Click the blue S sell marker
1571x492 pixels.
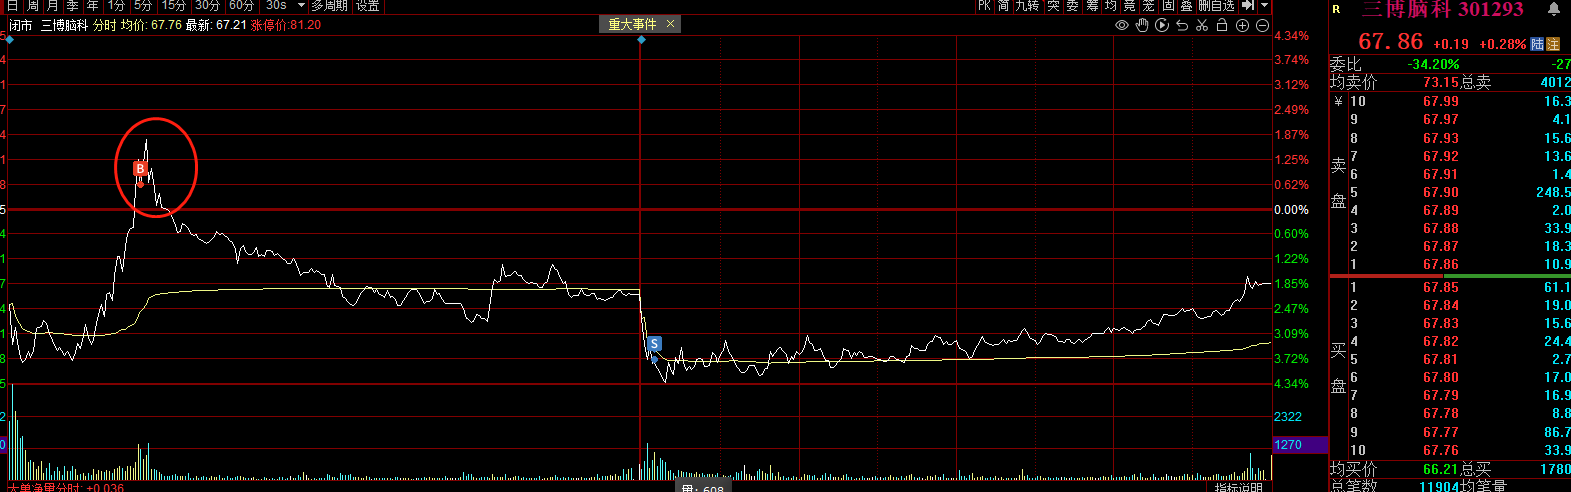point(654,344)
